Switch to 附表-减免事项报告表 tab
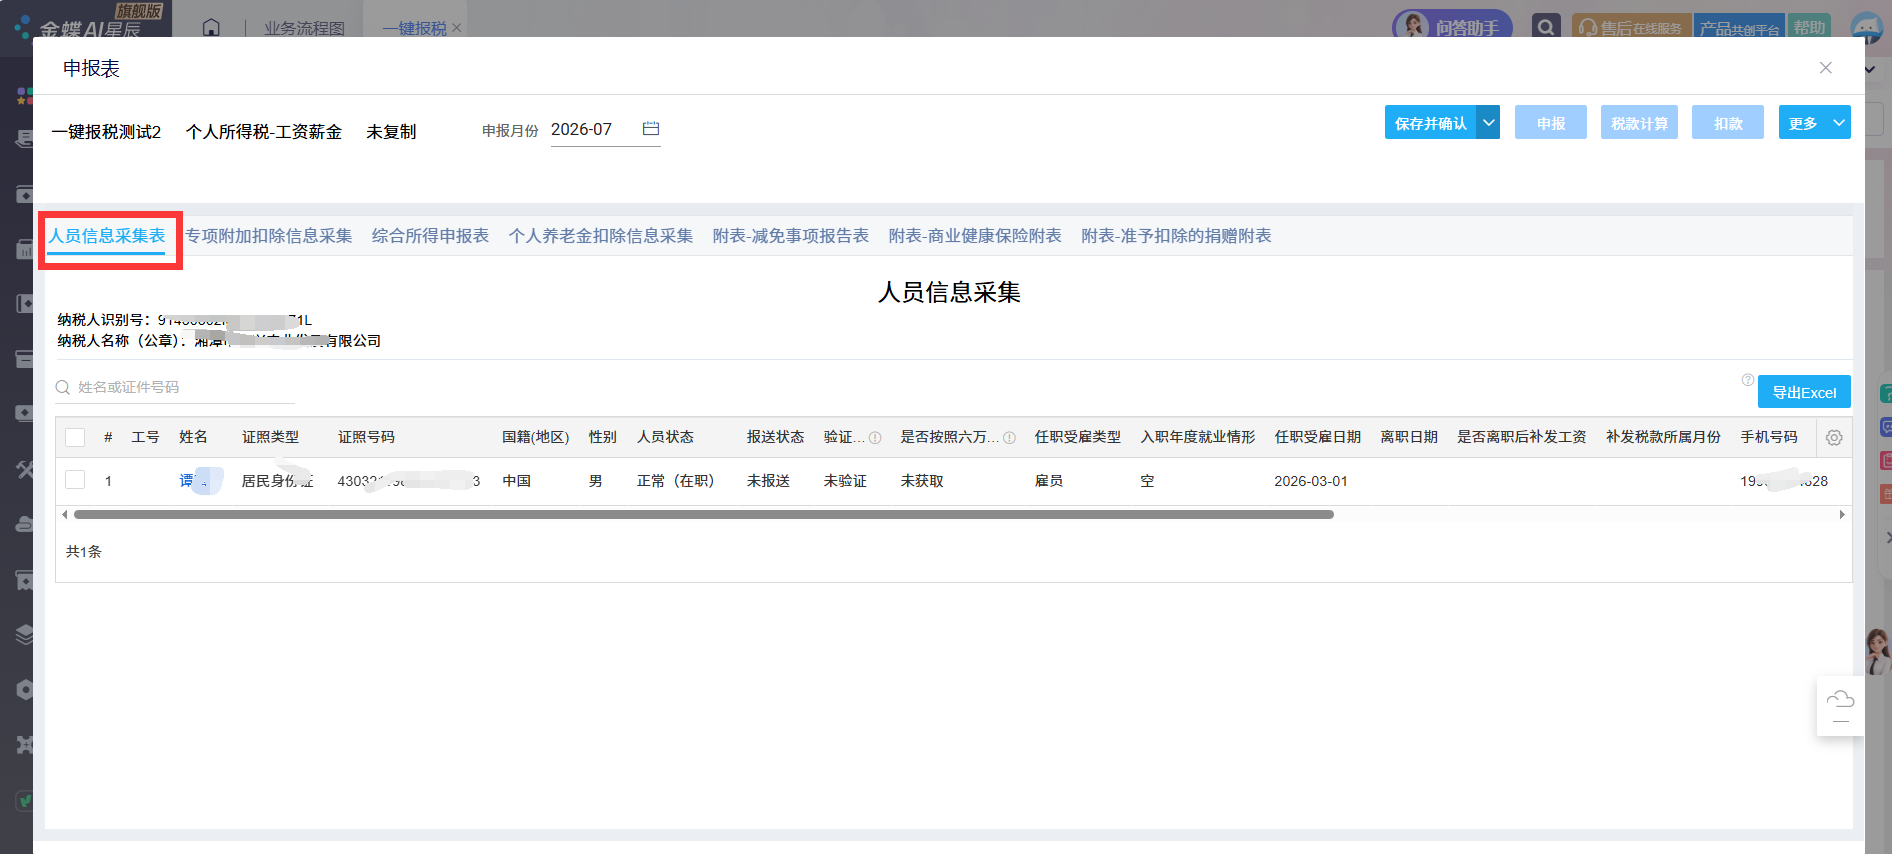This screenshot has height=854, width=1892. (791, 236)
